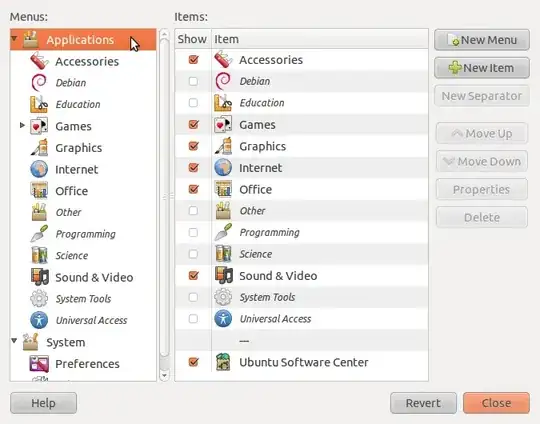Click the Debian icon in Items list
The image size is (540, 424).
coord(223,81)
